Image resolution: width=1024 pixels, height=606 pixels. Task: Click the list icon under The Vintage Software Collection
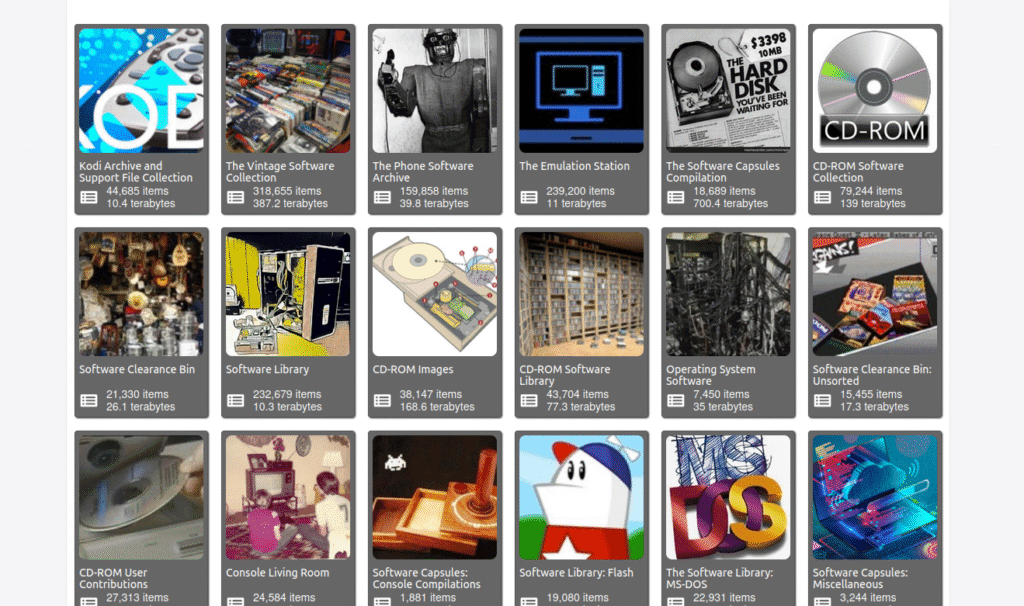point(236,197)
